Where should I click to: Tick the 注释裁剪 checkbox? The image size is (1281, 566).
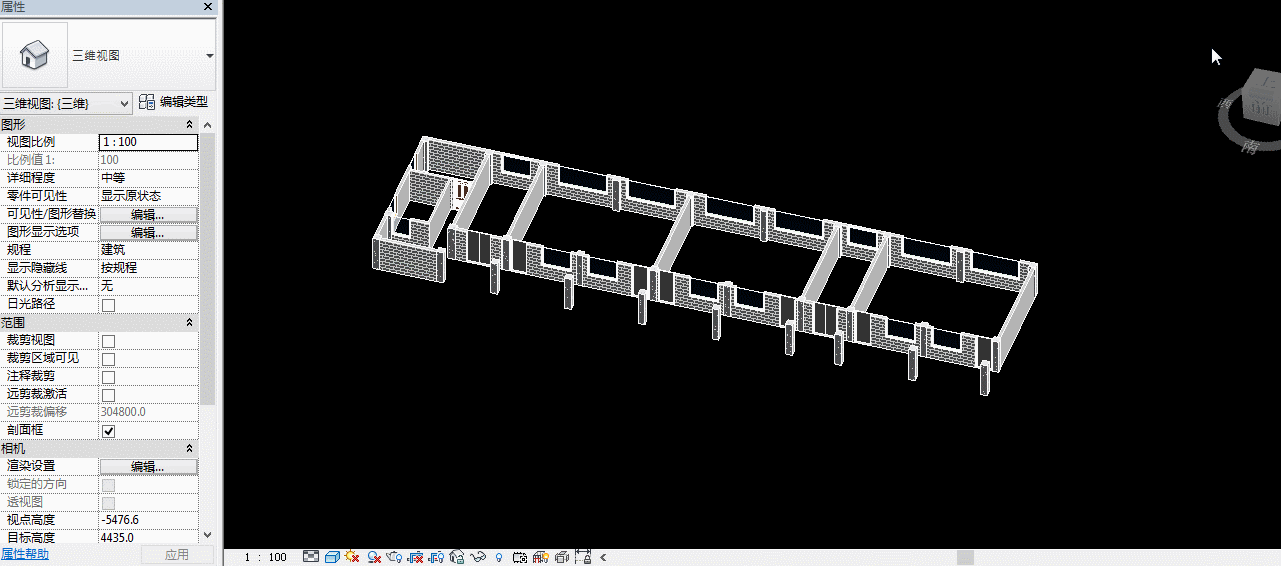tap(108, 377)
